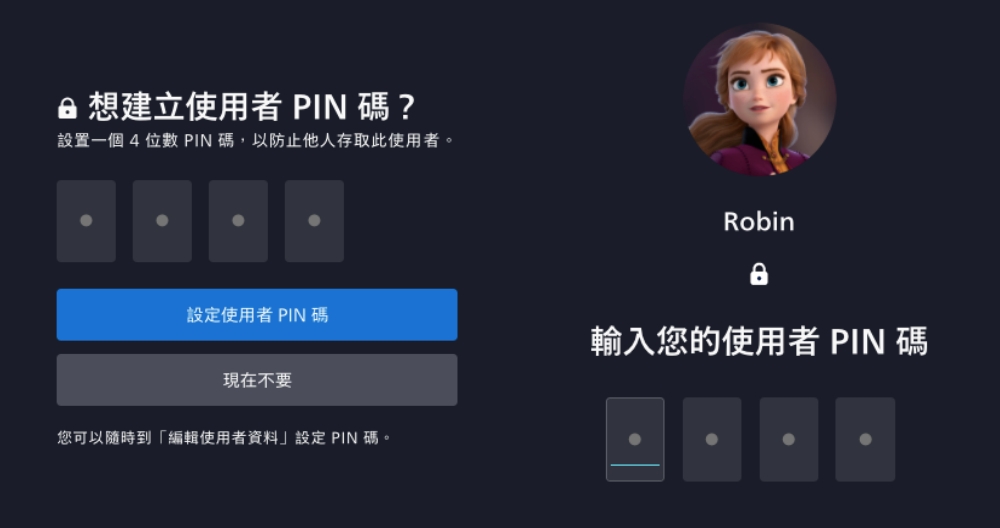The image size is (1000, 528).
Task: Focus the fourth digit box in the create-PIN row
Action: point(314,221)
